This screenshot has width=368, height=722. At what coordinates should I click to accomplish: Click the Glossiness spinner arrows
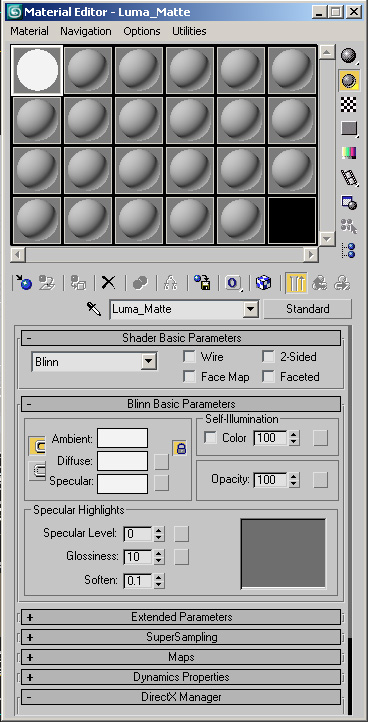coord(158,556)
